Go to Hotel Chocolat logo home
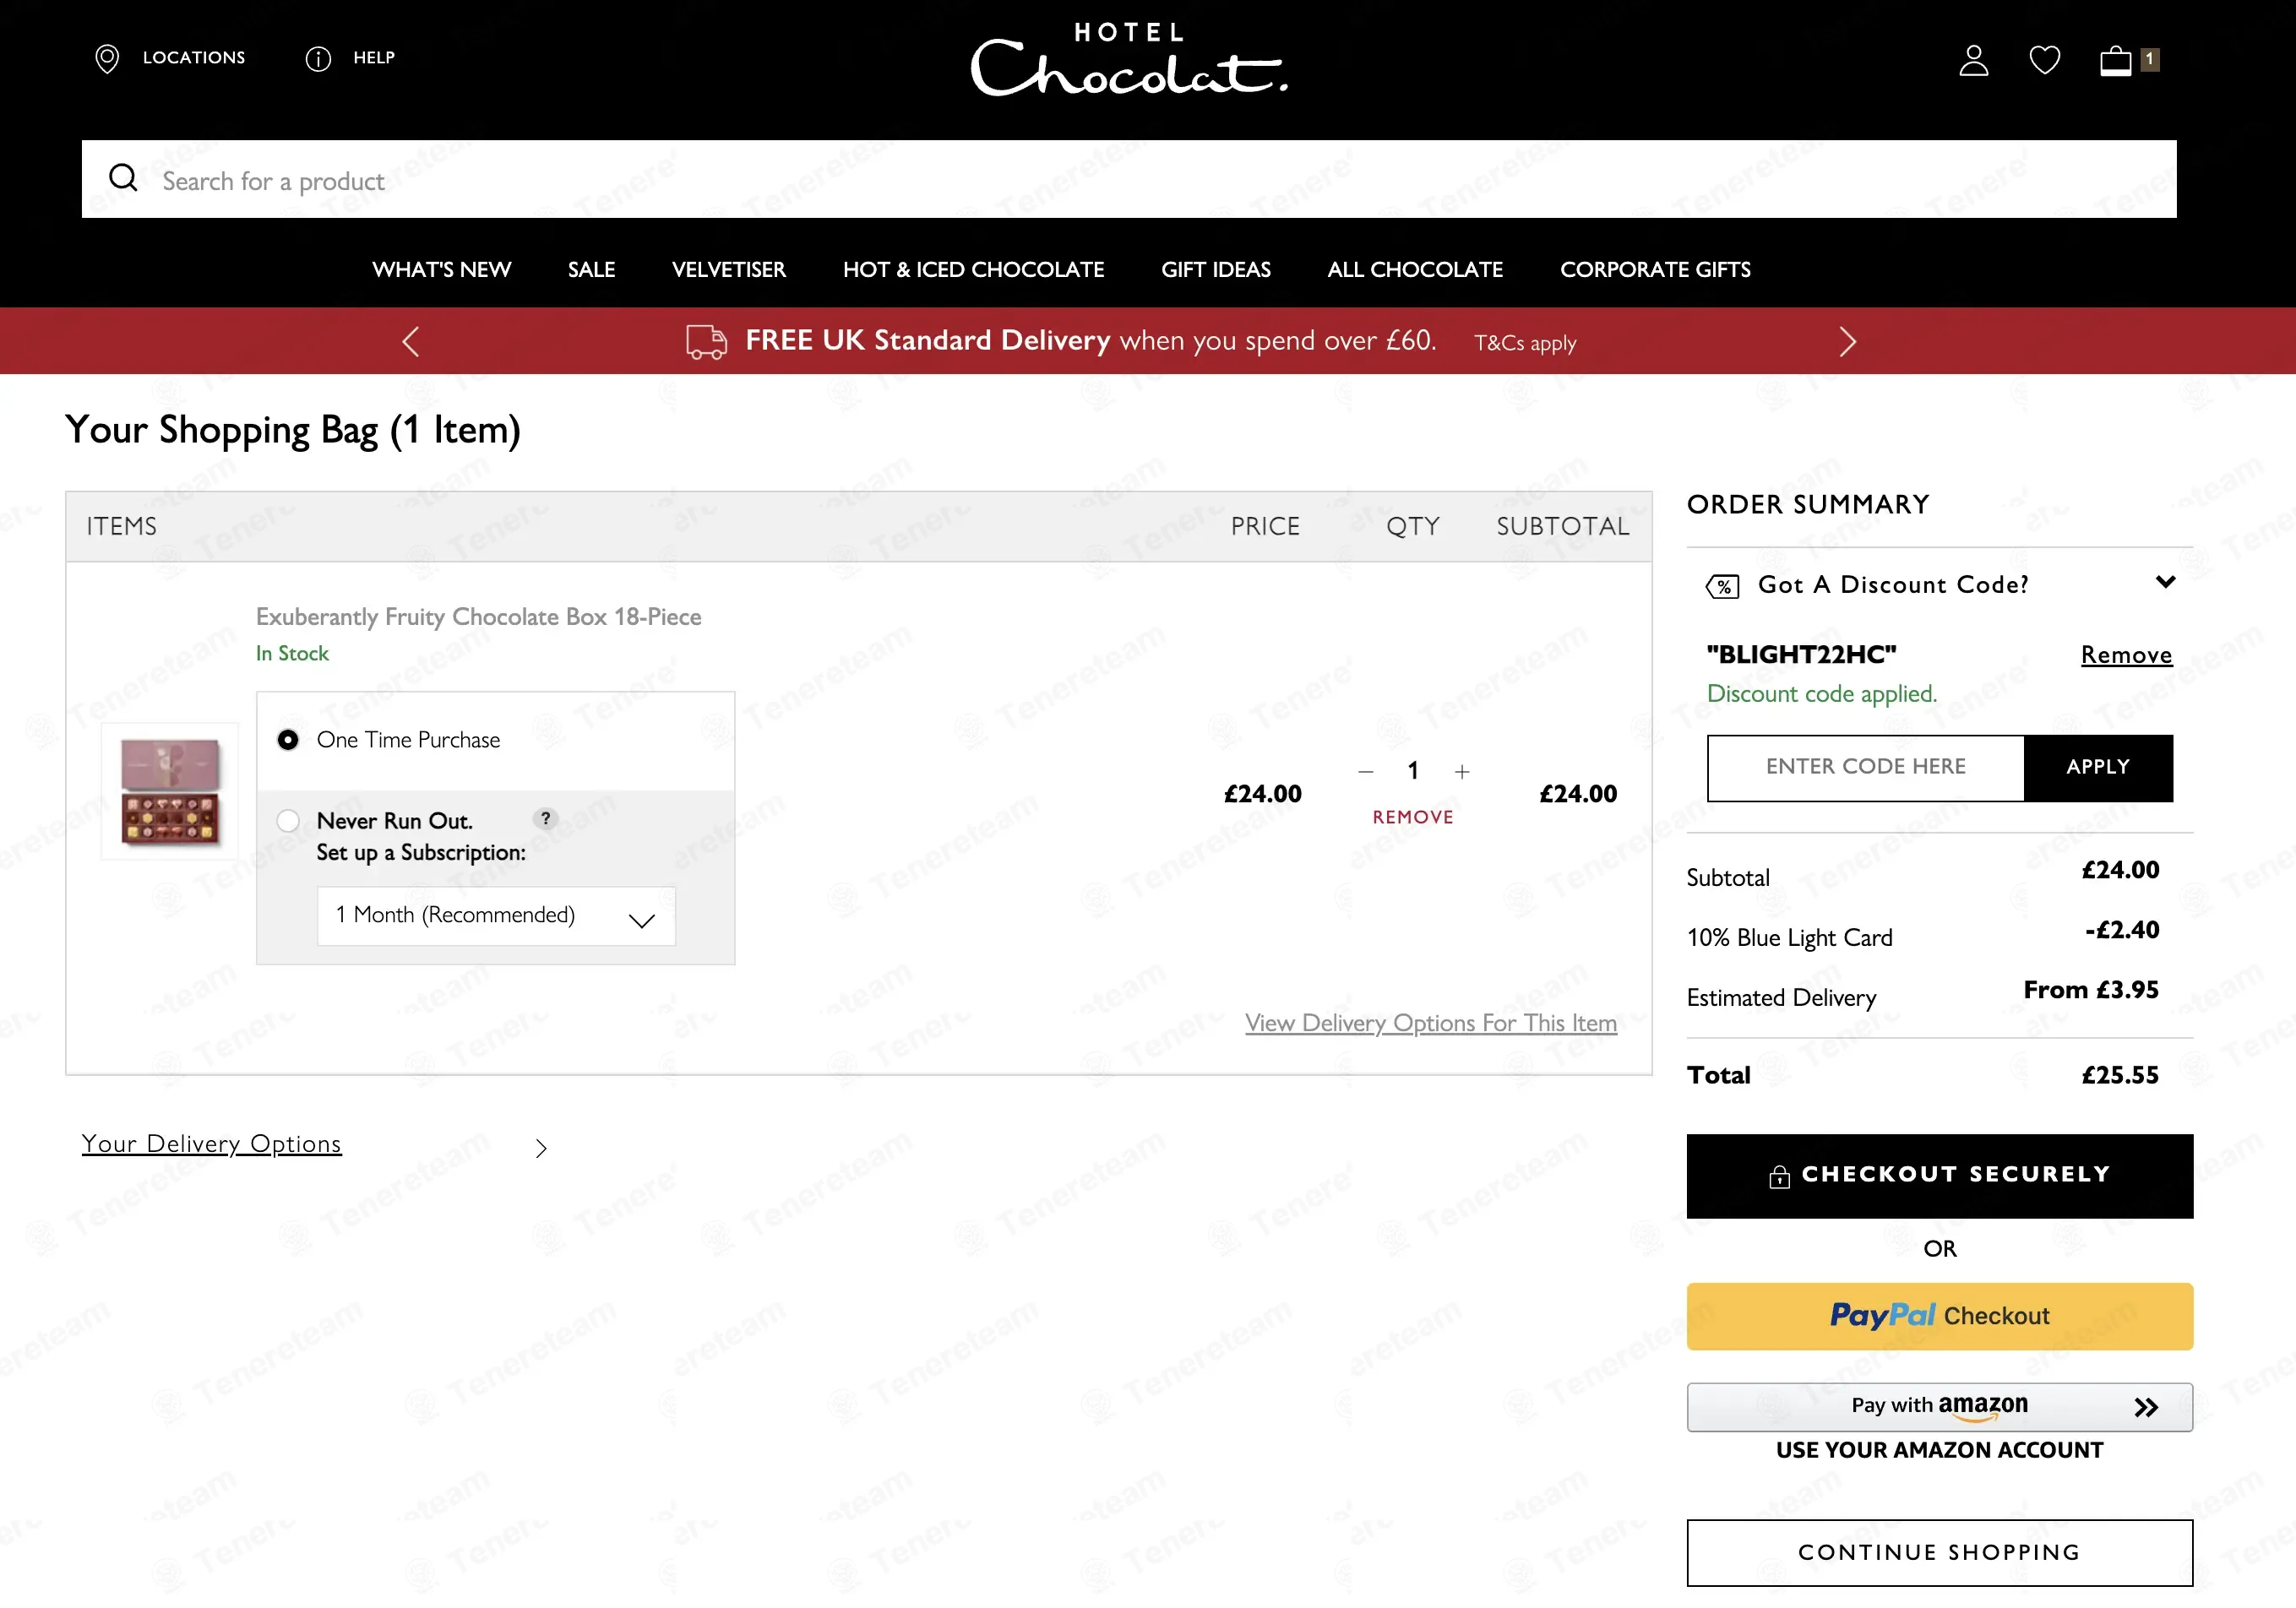Viewport: 2296px width, 1608px height. click(x=1129, y=60)
